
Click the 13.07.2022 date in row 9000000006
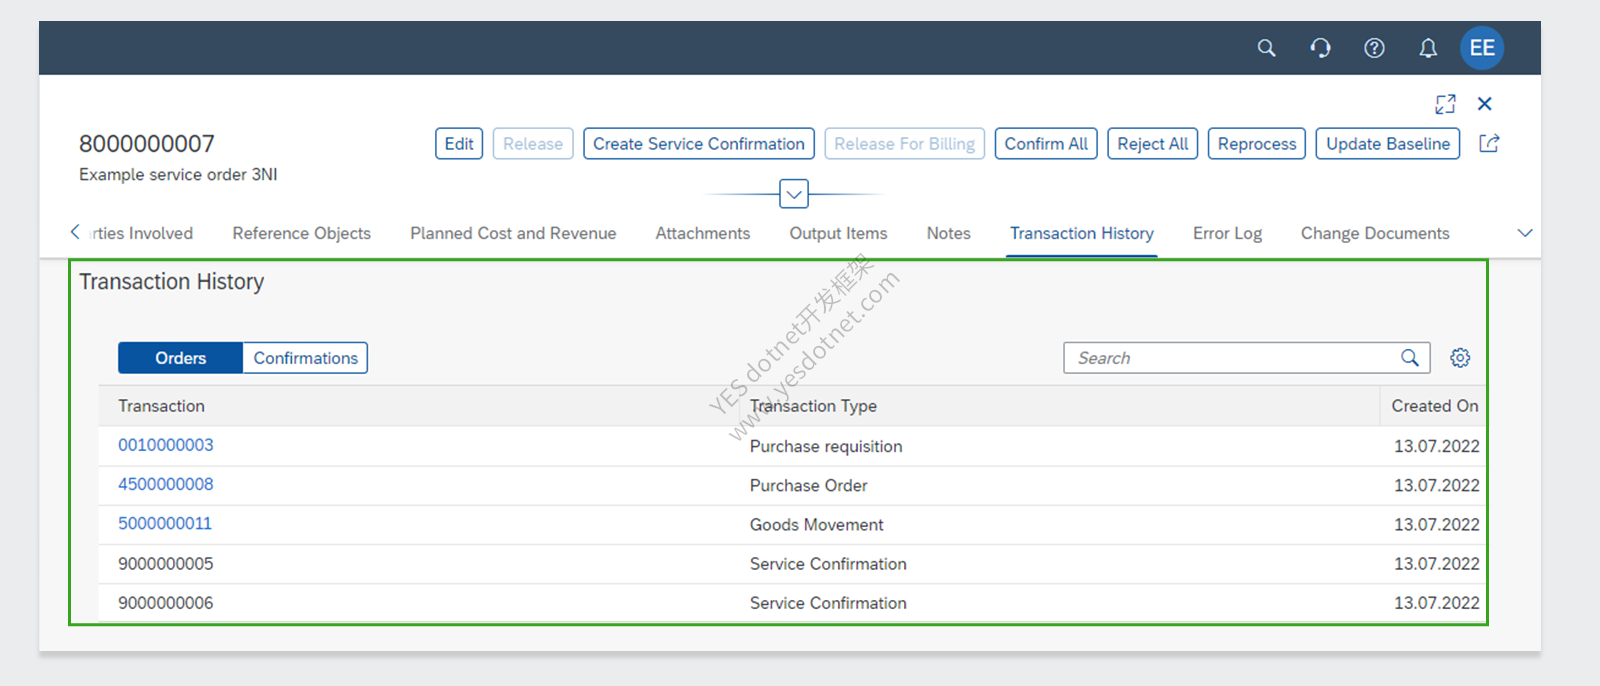click(x=1437, y=603)
